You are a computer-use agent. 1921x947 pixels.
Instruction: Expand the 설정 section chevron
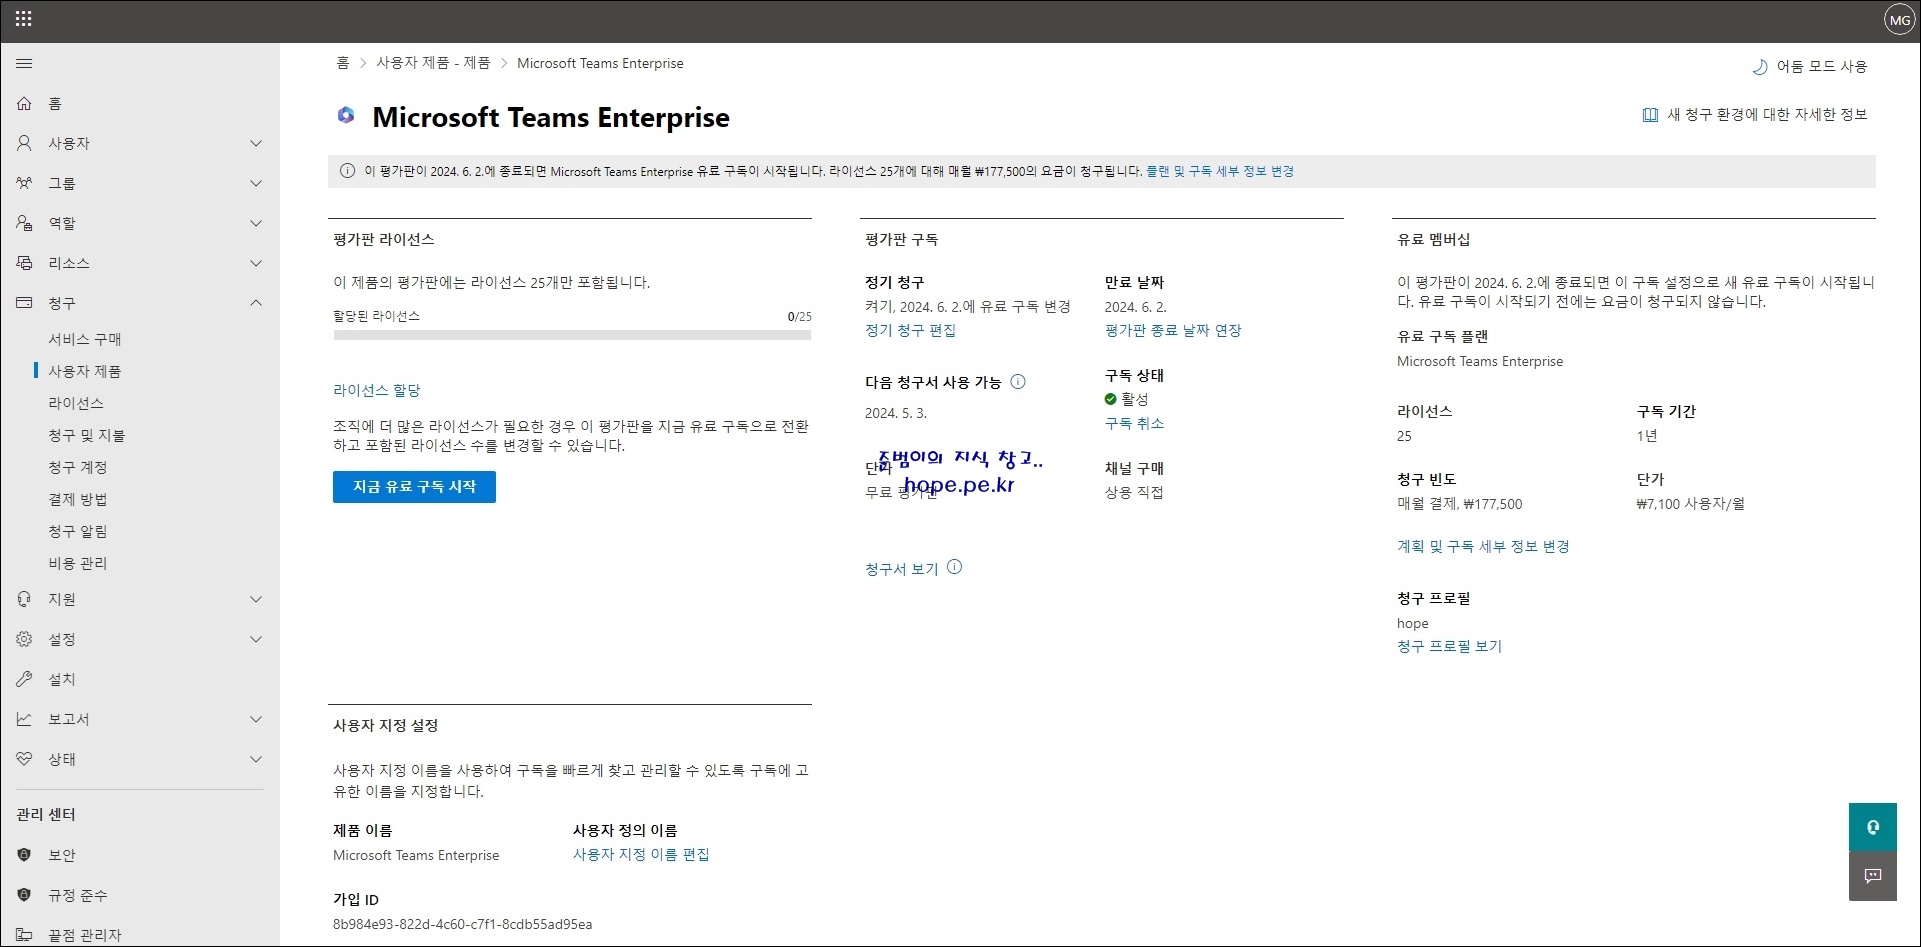pos(256,639)
